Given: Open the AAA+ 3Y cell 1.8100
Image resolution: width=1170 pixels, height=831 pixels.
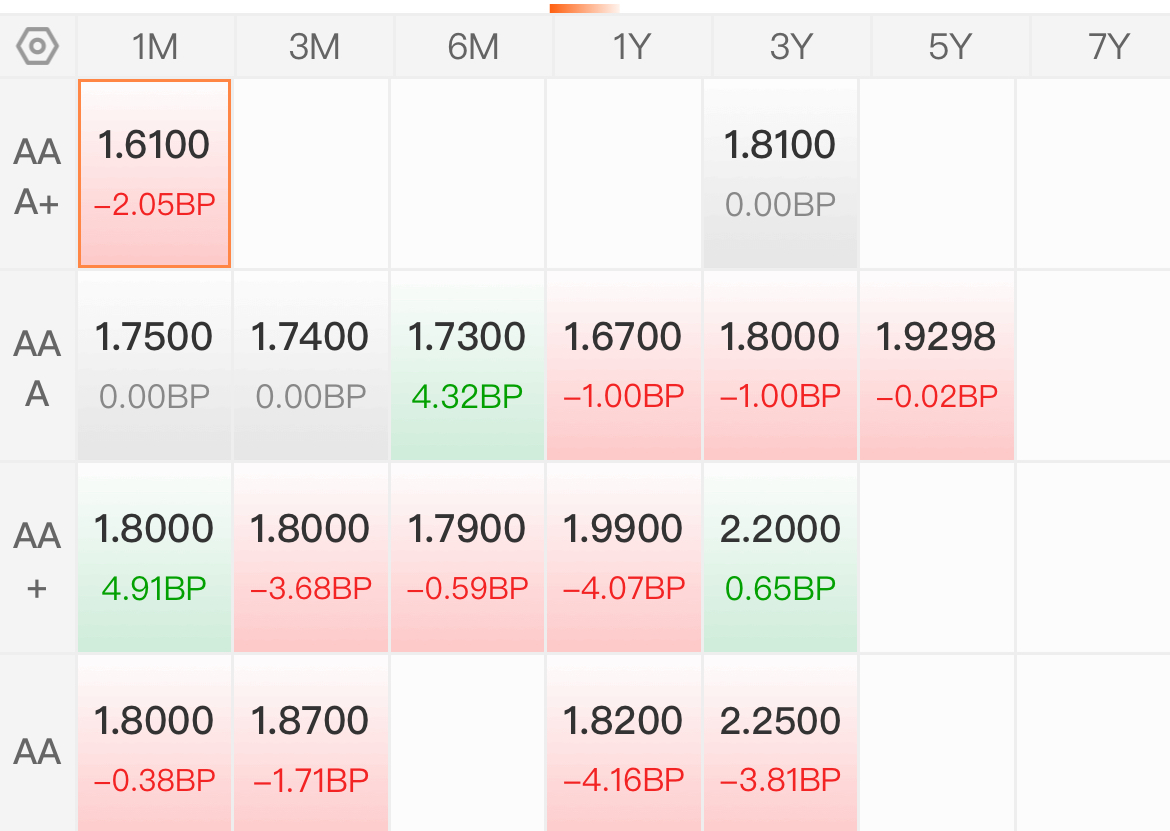Looking at the screenshot, I should [x=780, y=173].
